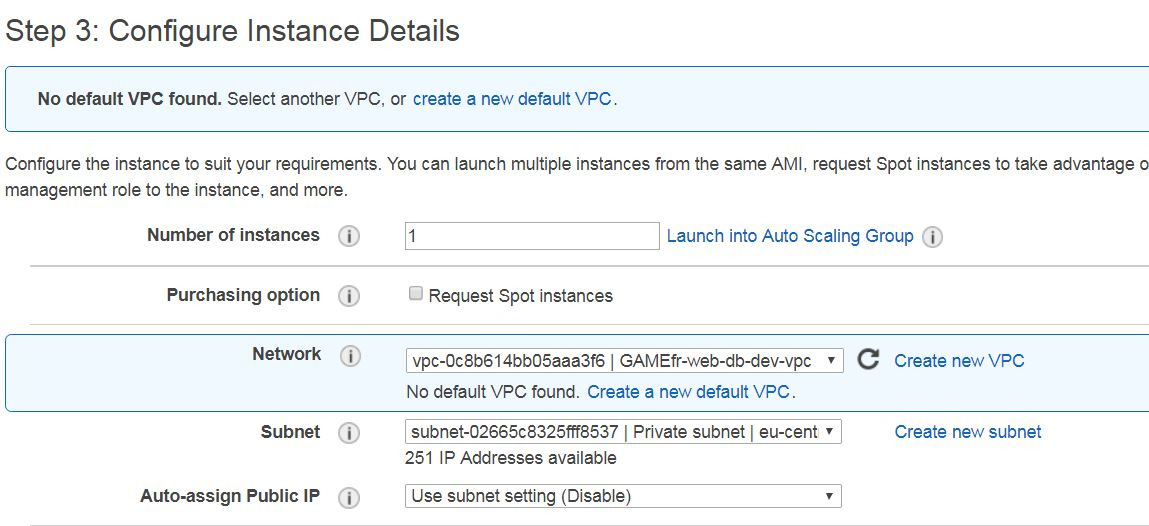1149x526 pixels.
Task: Click the dropdown arrow of the Subnet selector
Action: click(x=830, y=431)
